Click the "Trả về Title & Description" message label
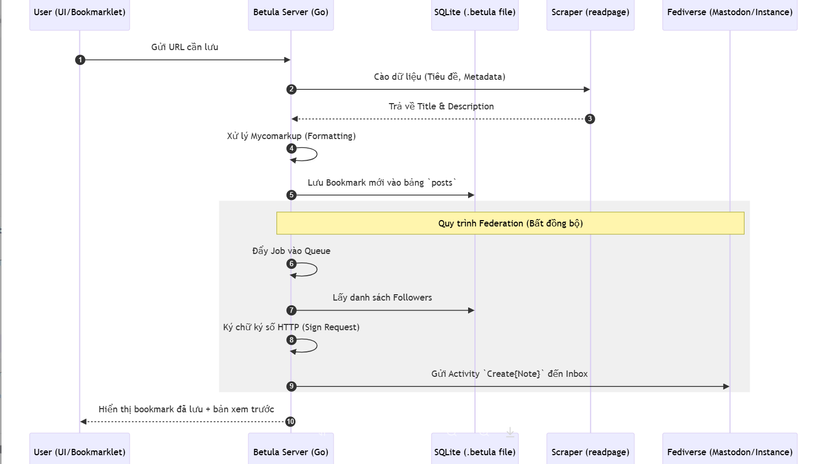Image resolution: width=825 pixels, height=464 pixels. (x=441, y=106)
